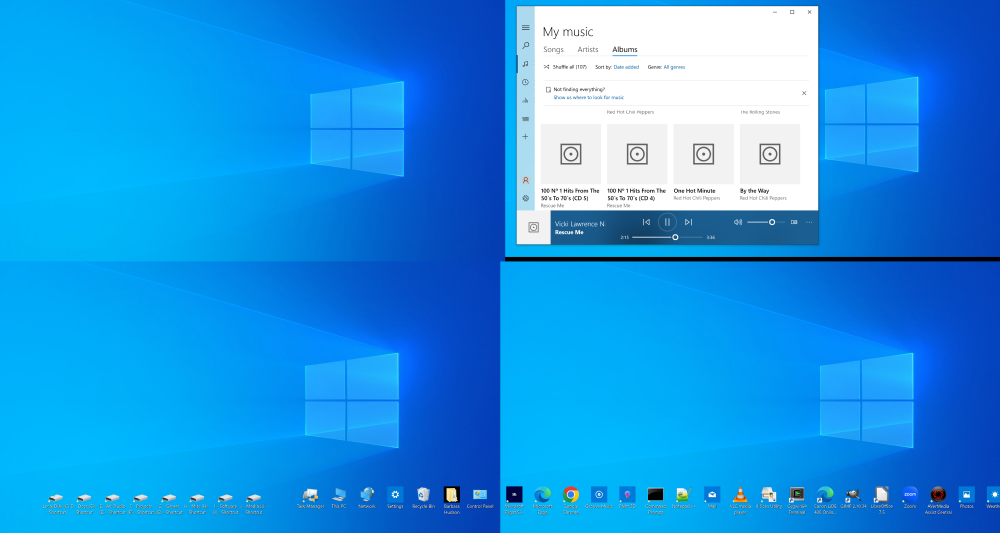Click 'Show us where to look for music' link

point(588,97)
